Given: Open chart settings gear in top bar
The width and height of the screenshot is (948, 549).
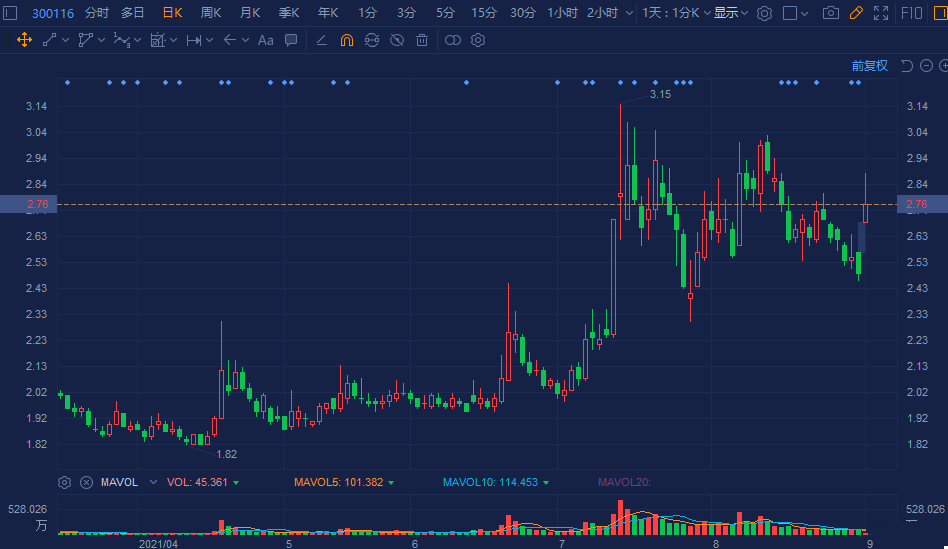Looking at the screenshot, I should pos(764,13).
